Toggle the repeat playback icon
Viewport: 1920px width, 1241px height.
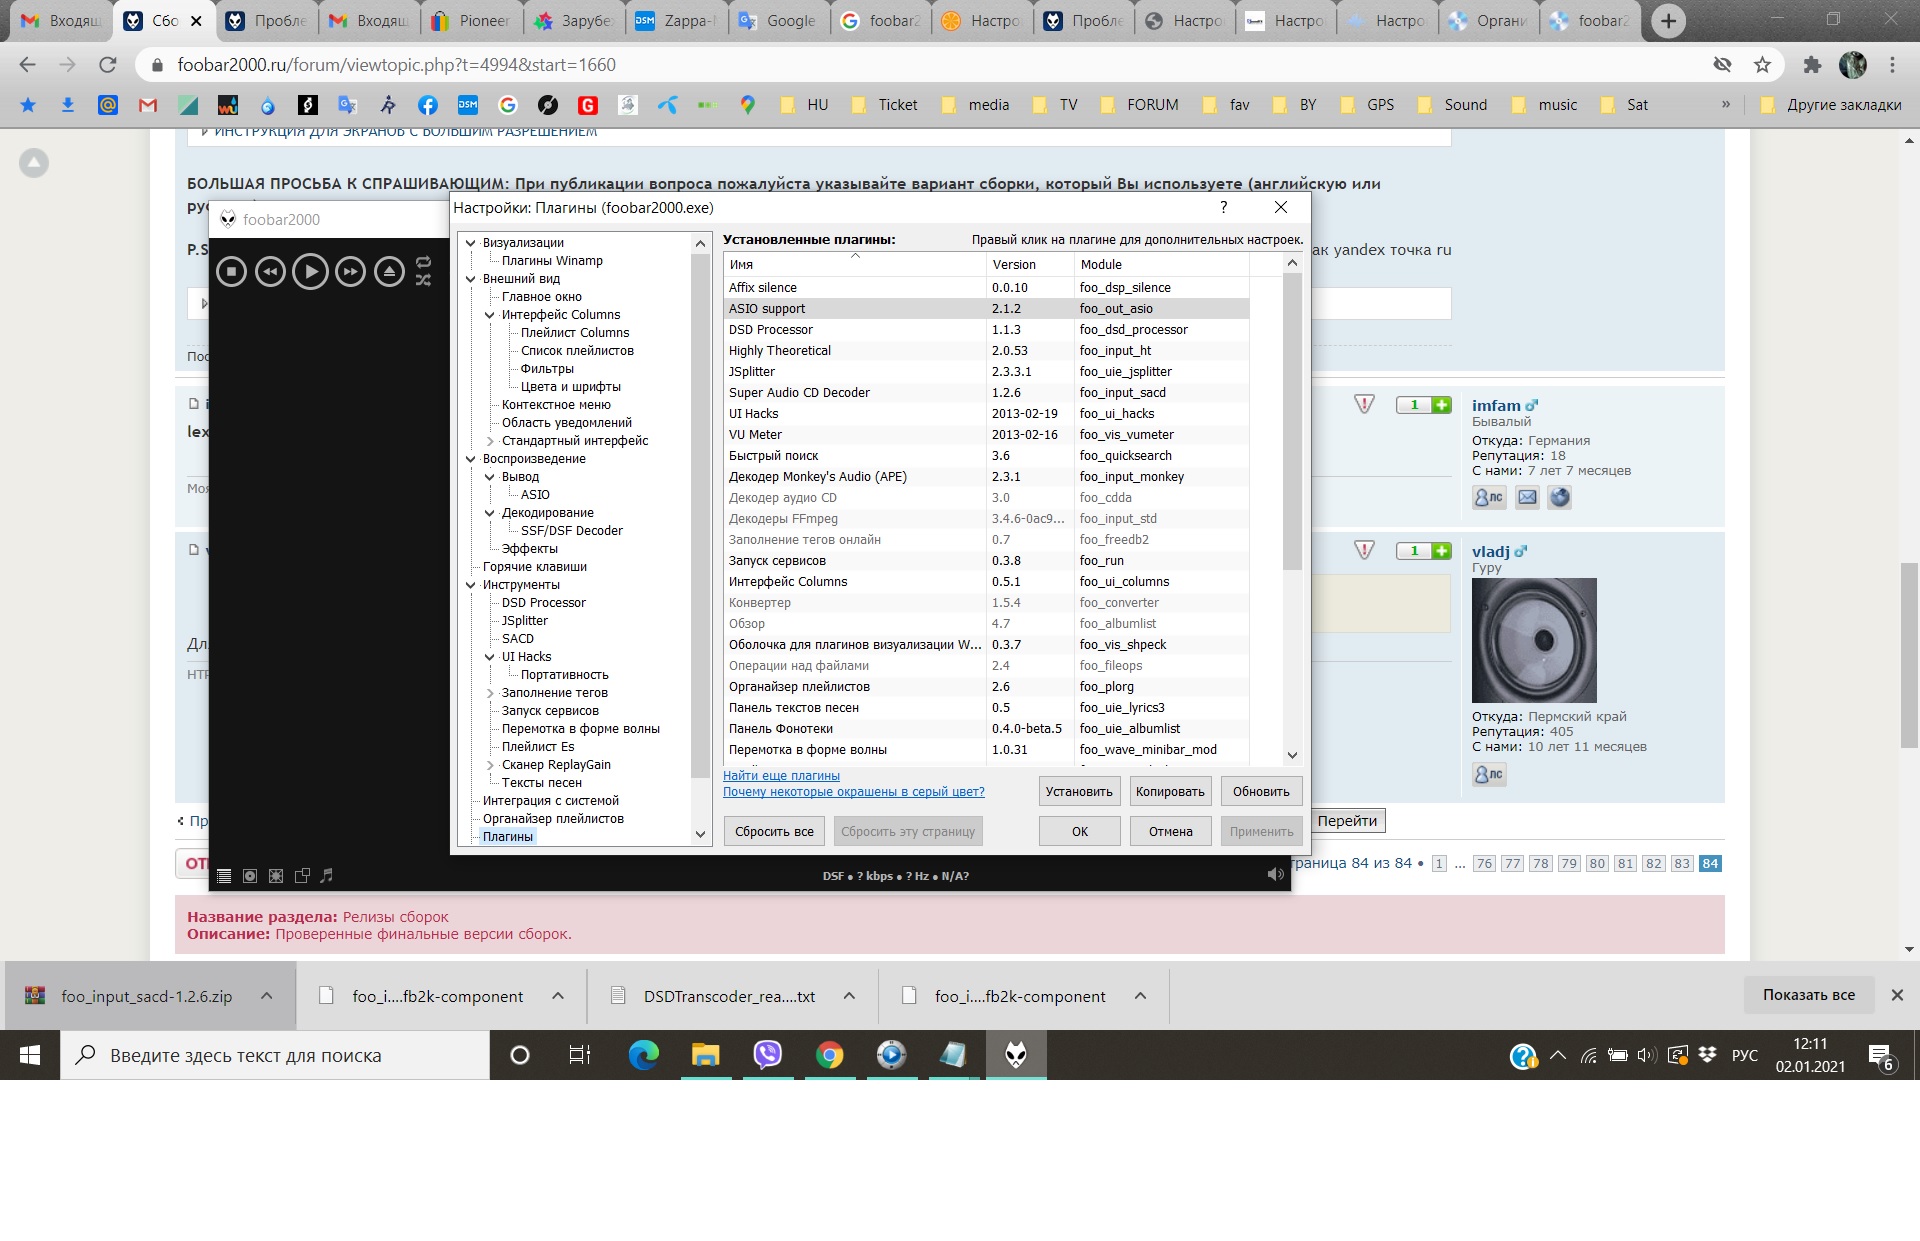point(423,262)
